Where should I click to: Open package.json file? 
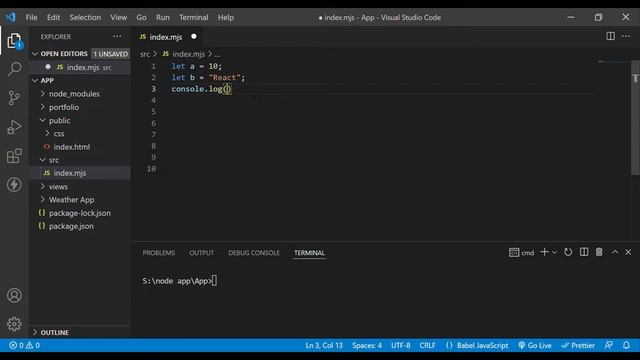71,226
